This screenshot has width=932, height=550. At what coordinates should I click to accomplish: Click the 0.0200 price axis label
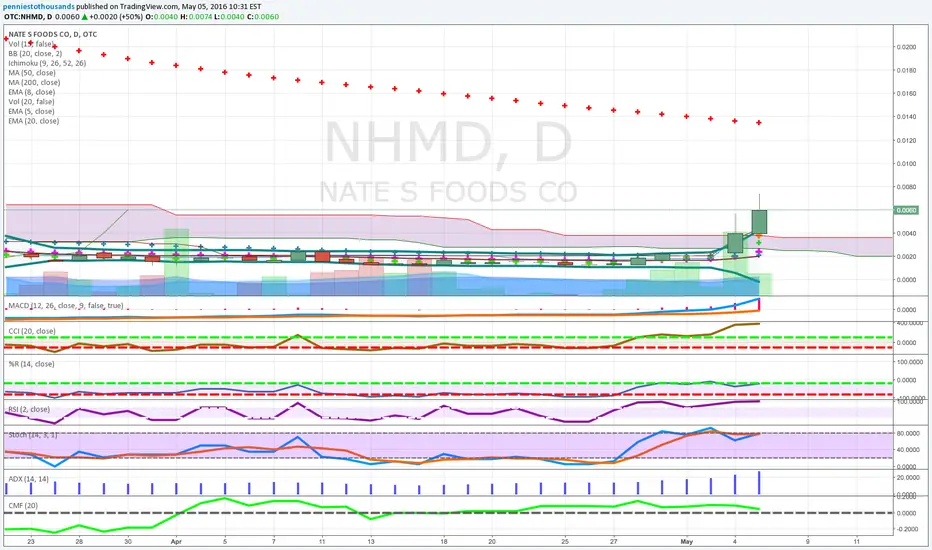point(906,47)
